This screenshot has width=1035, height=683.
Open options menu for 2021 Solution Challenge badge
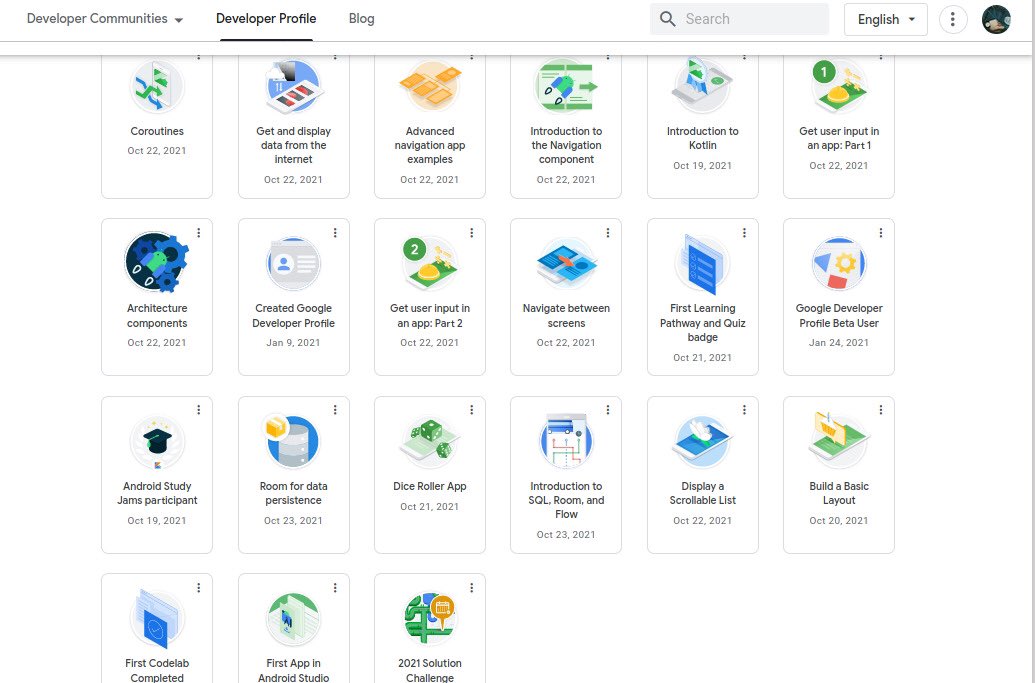click(x=472, y=587)
